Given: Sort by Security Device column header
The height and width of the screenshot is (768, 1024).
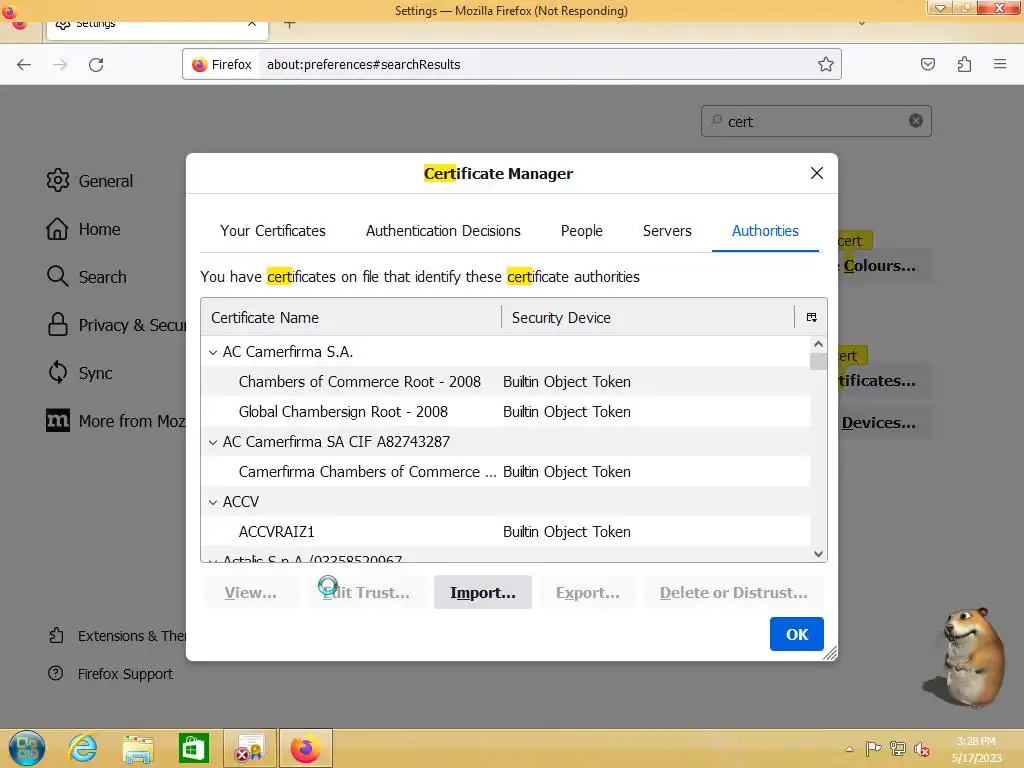Looking at the screenshot, I should coord(648,317).
